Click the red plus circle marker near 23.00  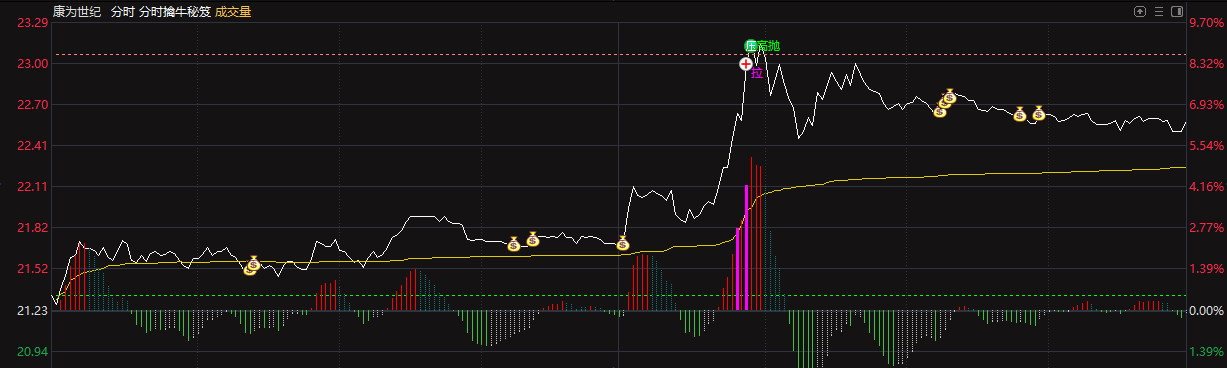click(746, 64)
